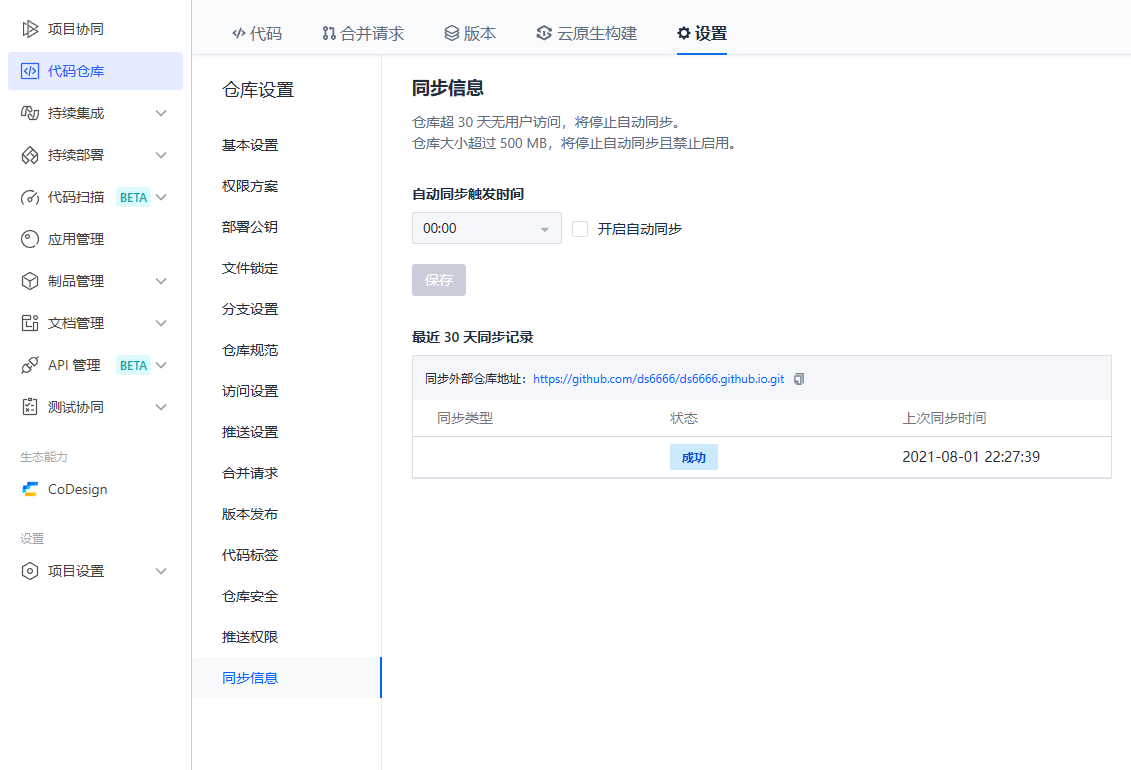
Task: Click the 文档管理 sidebar icon
Action: click(x=30, y=323)
